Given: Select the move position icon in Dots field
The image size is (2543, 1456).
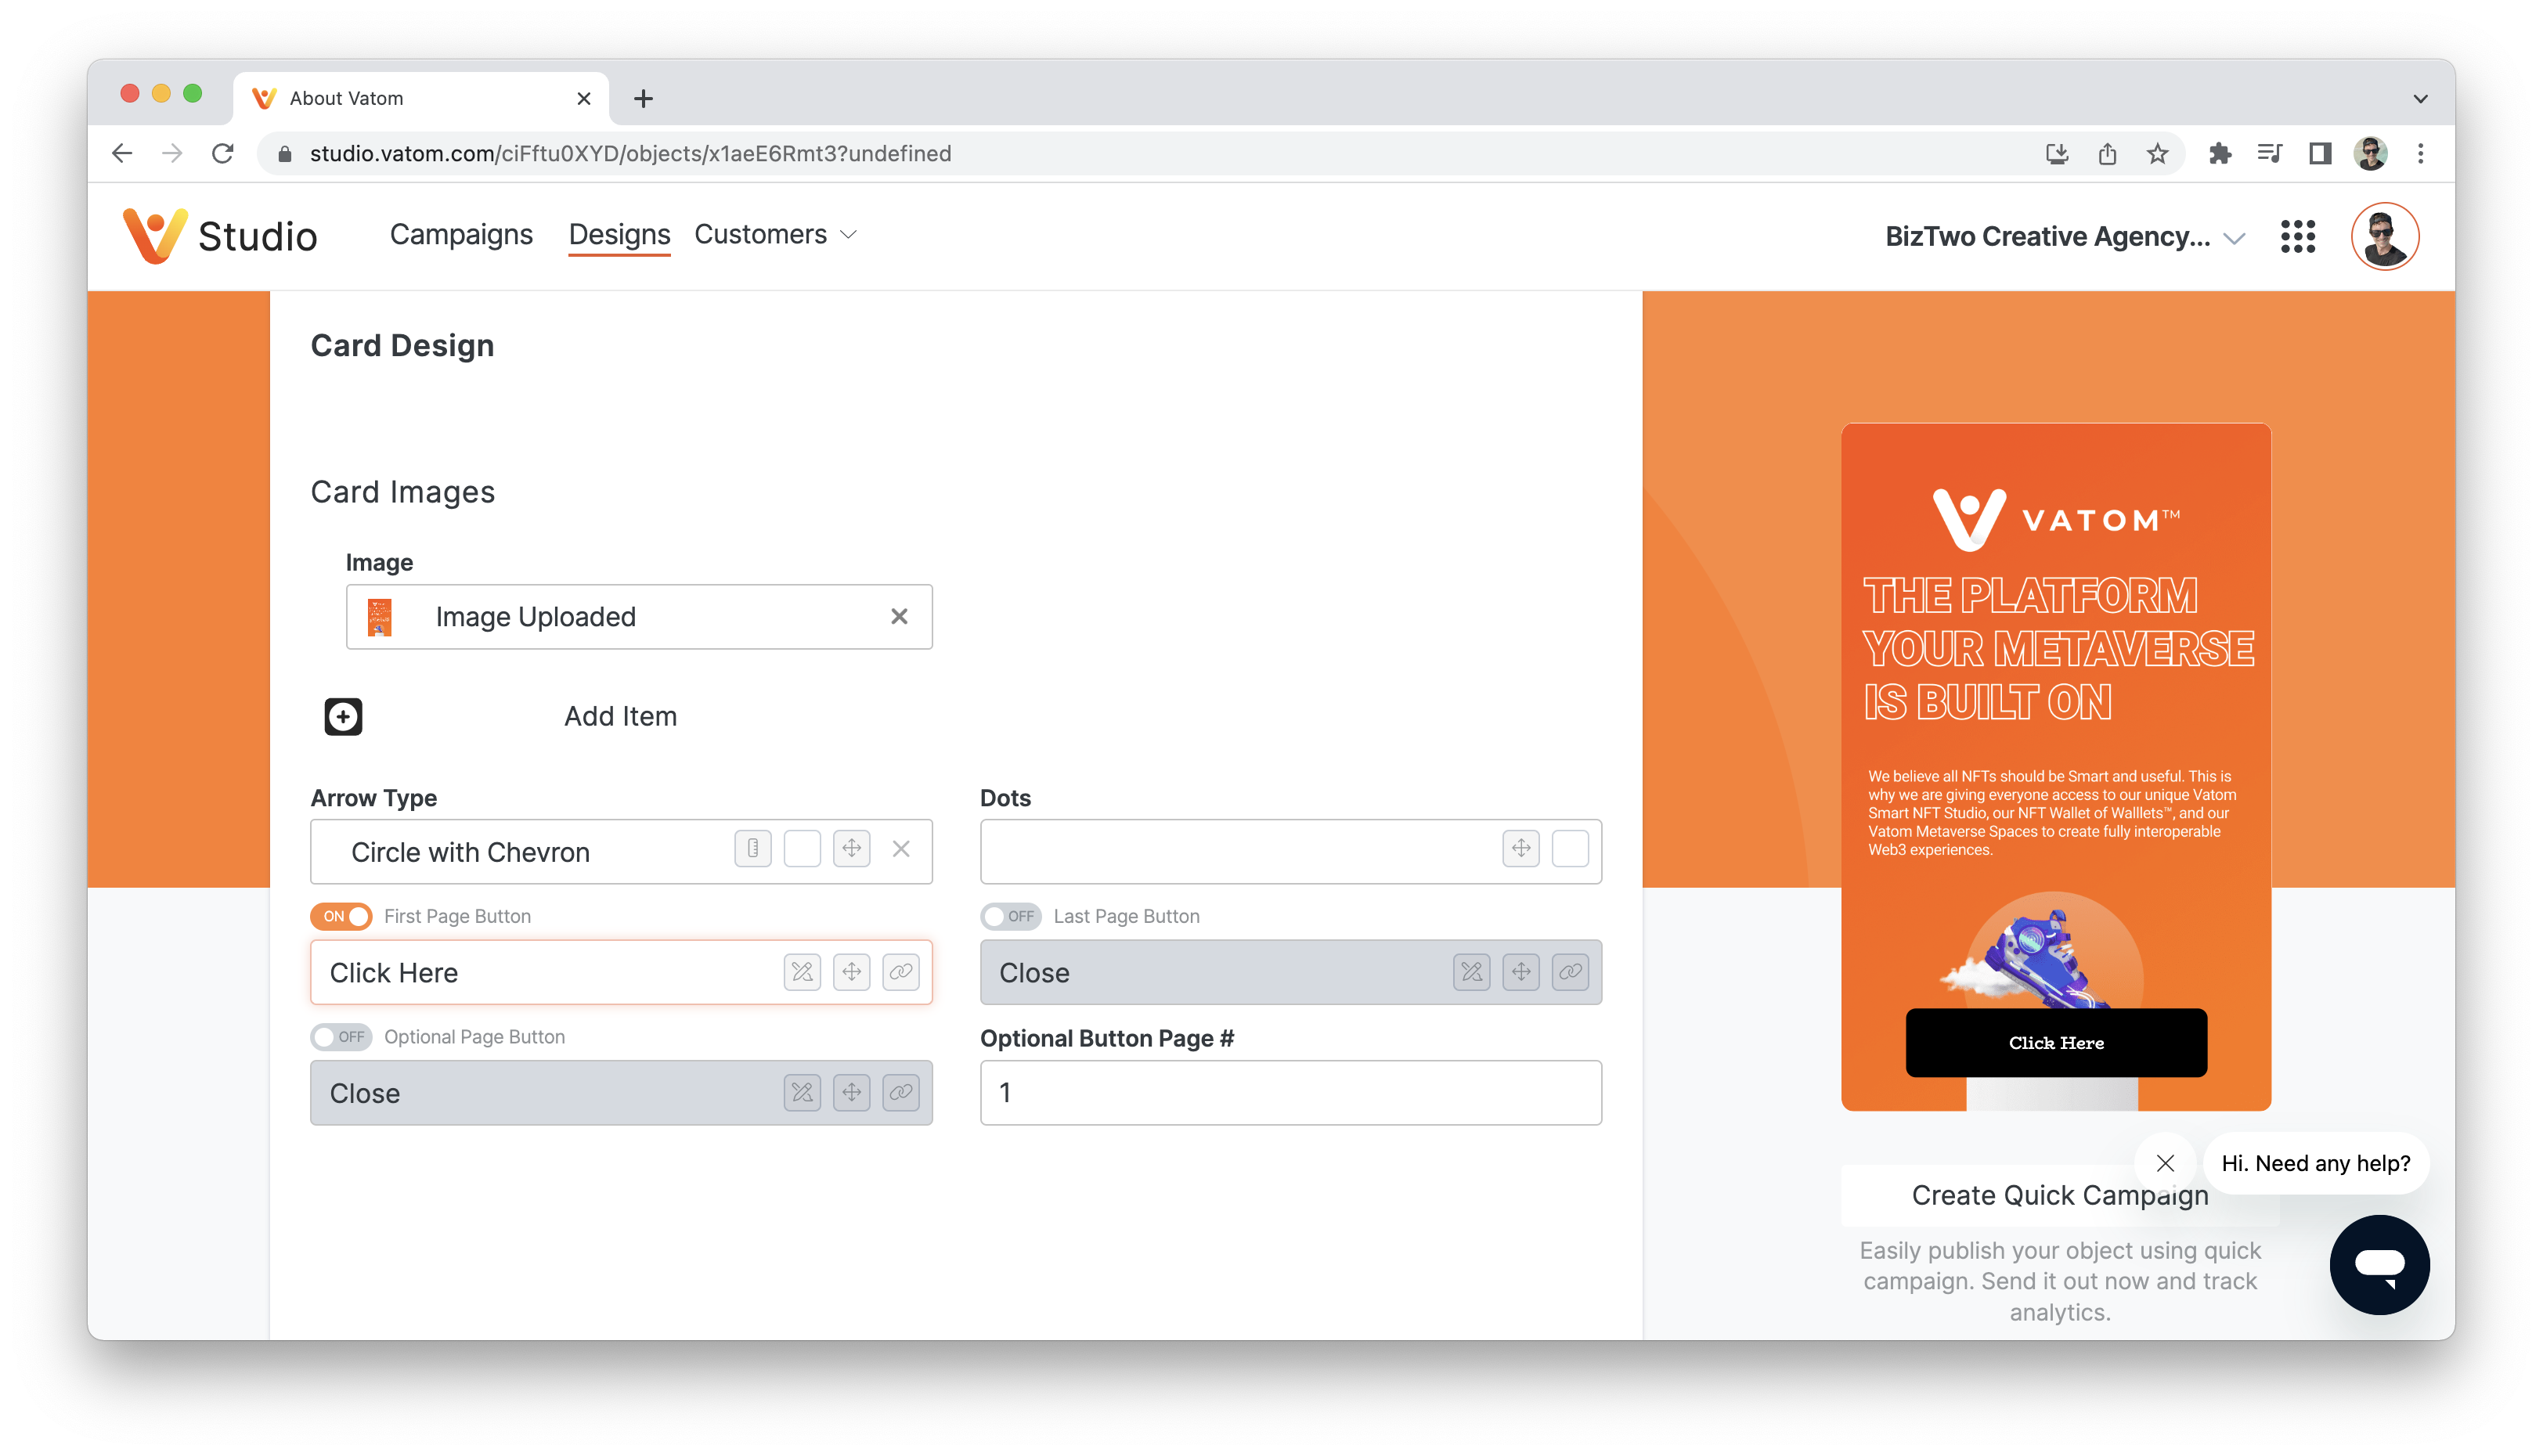Looking at the screenshot, I should click(x=1520, y=849).
